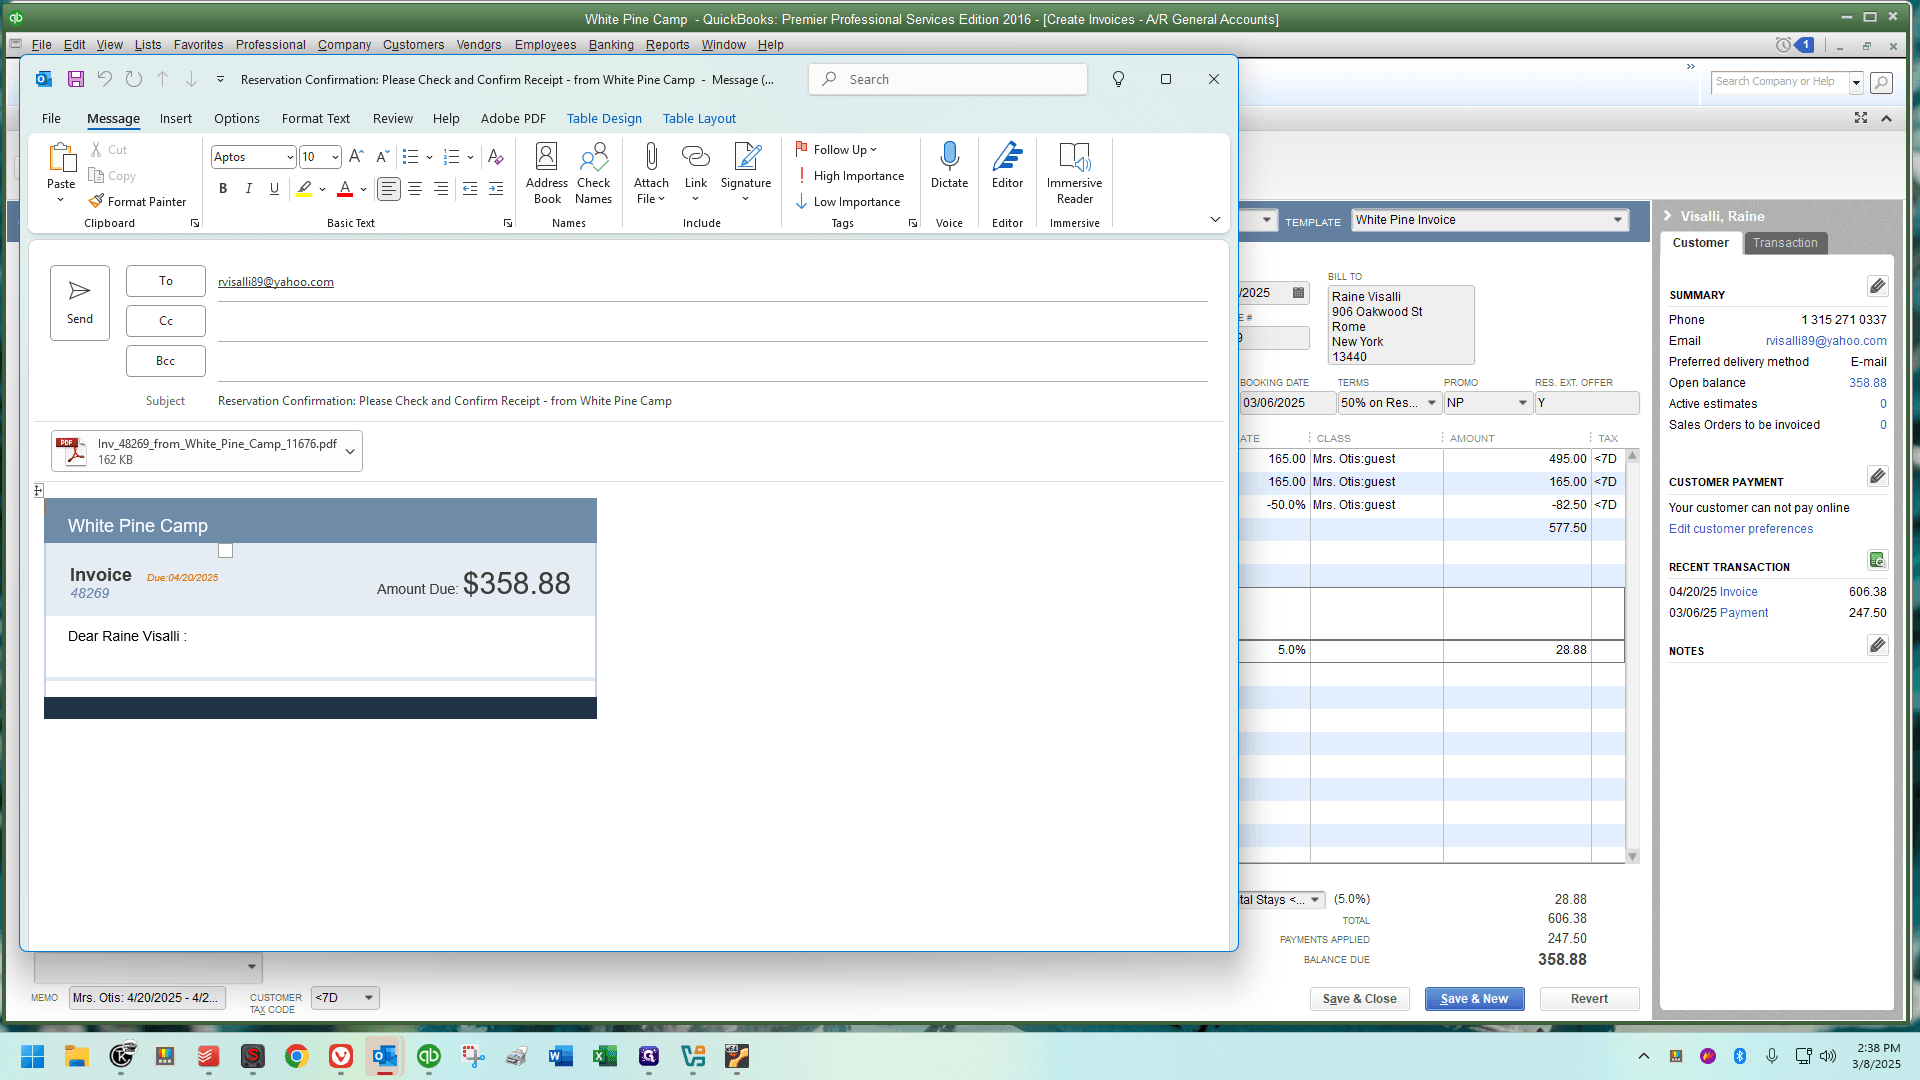
Task: Toggle Bold formatting
Action: [223, 188]
